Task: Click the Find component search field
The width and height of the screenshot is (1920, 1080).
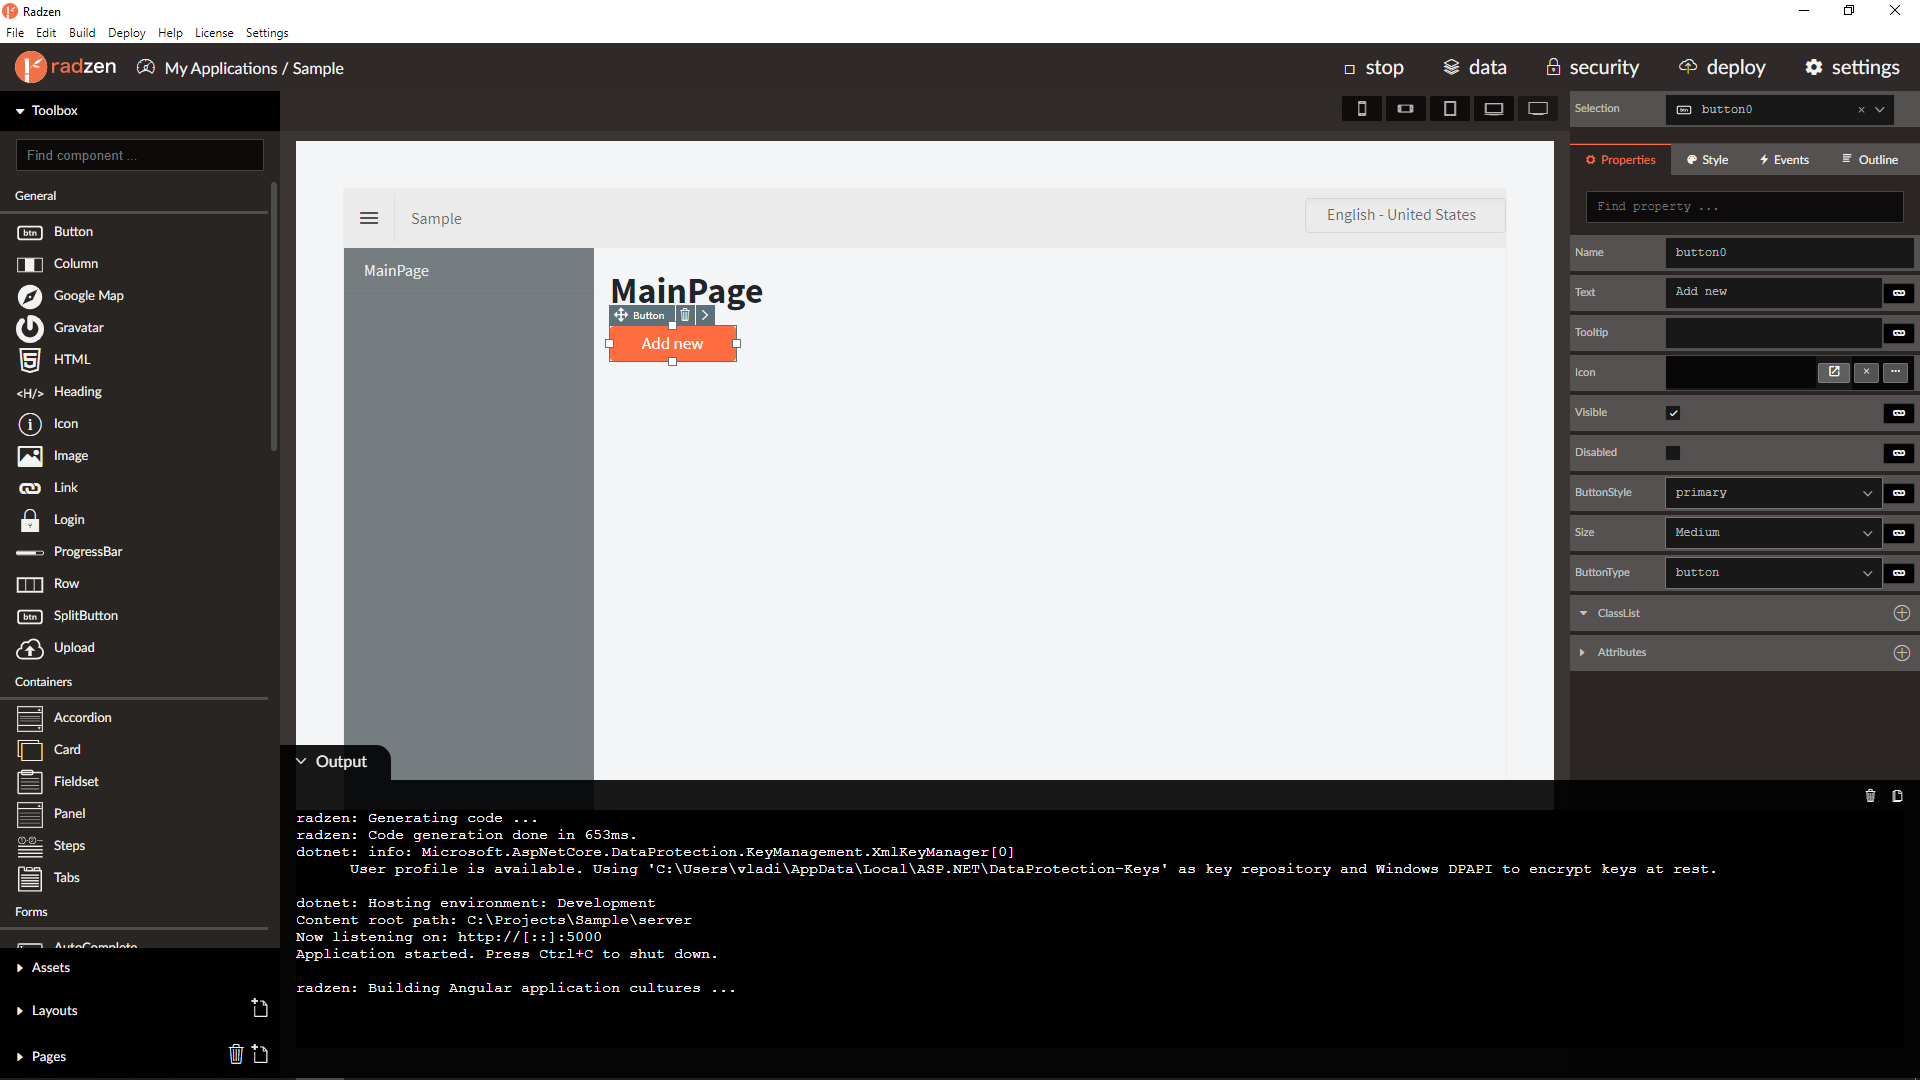Action: tap(140, 155)
